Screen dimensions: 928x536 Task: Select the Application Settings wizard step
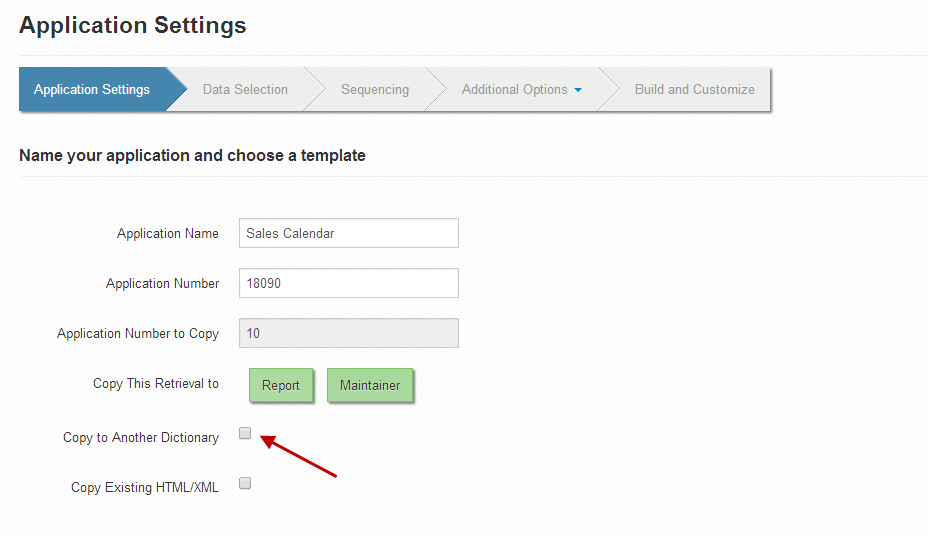click(92, 89)
